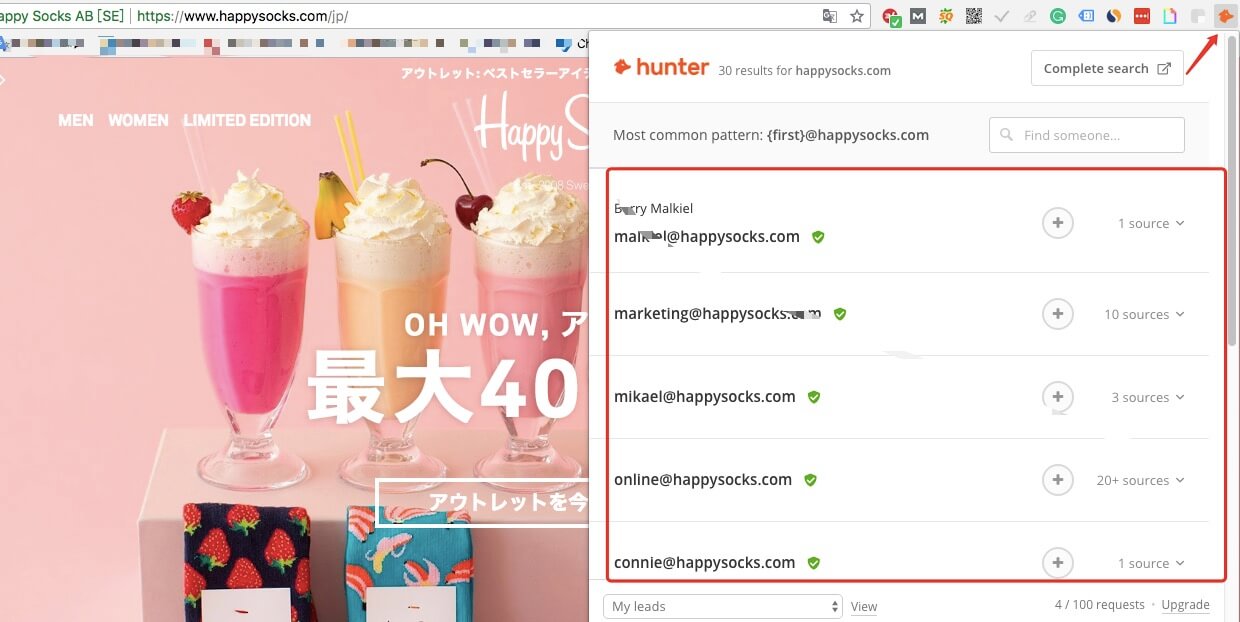Click the View link beside My leads
The height and width of the screenshot is (622, 1240).
(864, 606)
